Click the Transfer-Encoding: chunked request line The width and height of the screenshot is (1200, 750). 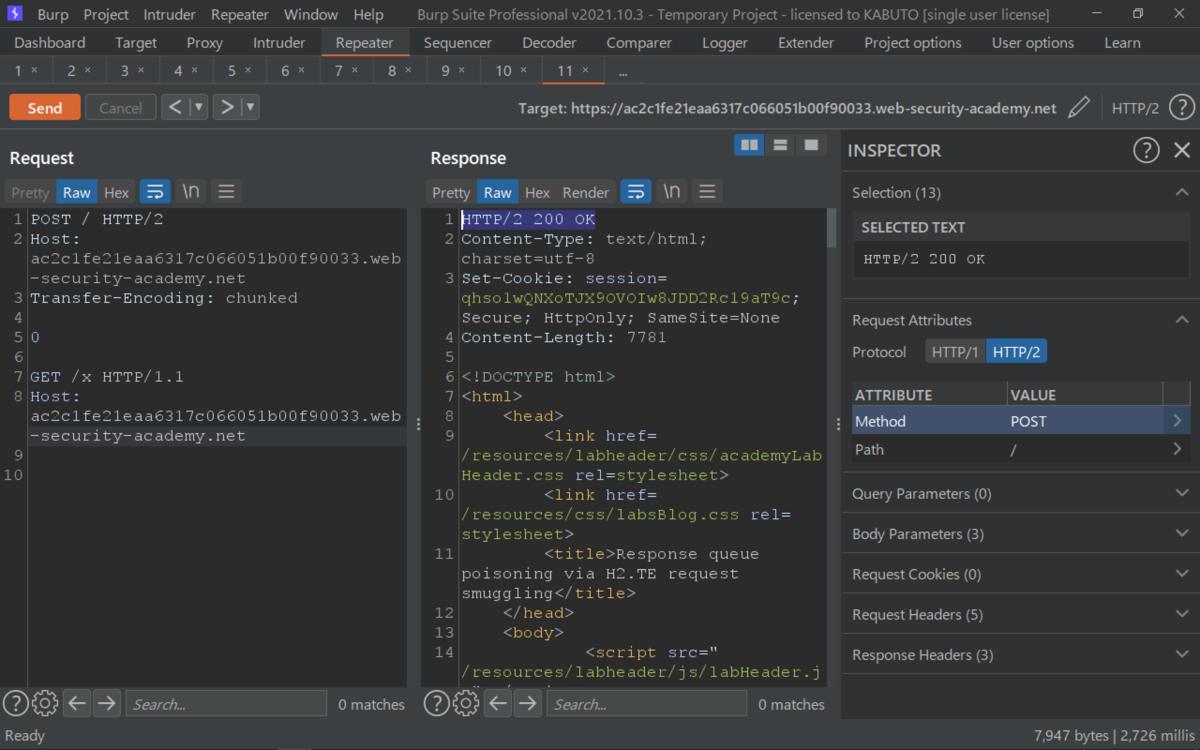(x=164, y=298)
